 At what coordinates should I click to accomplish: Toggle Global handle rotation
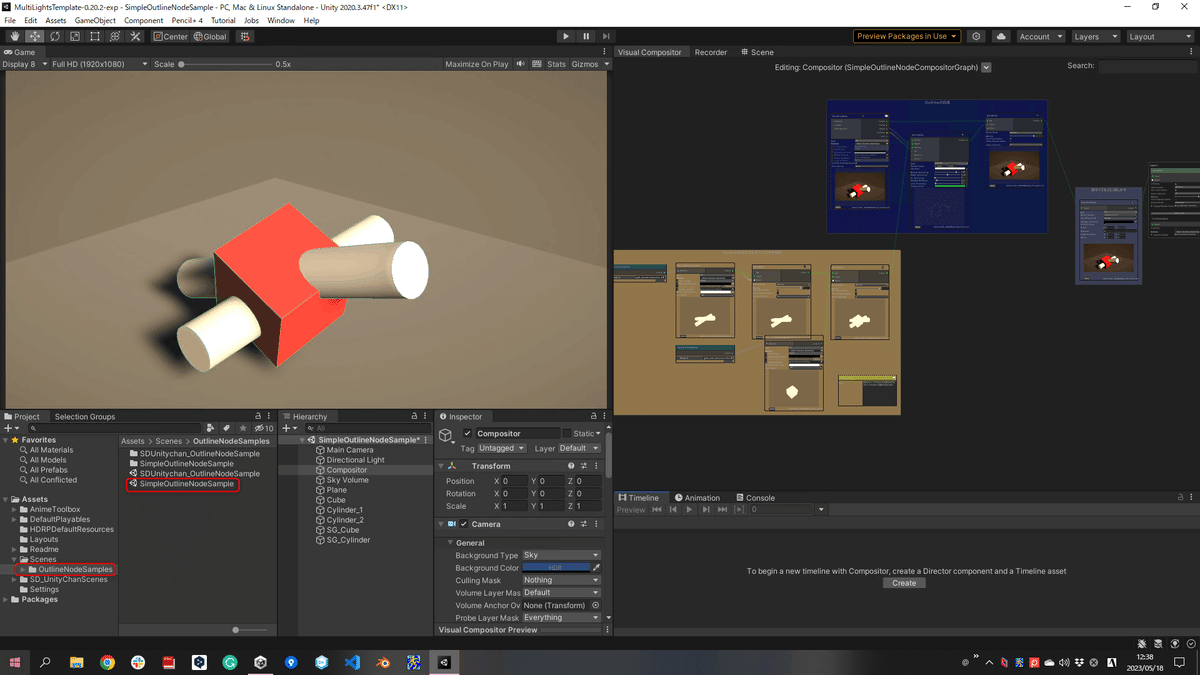click(x=210, y=36)
